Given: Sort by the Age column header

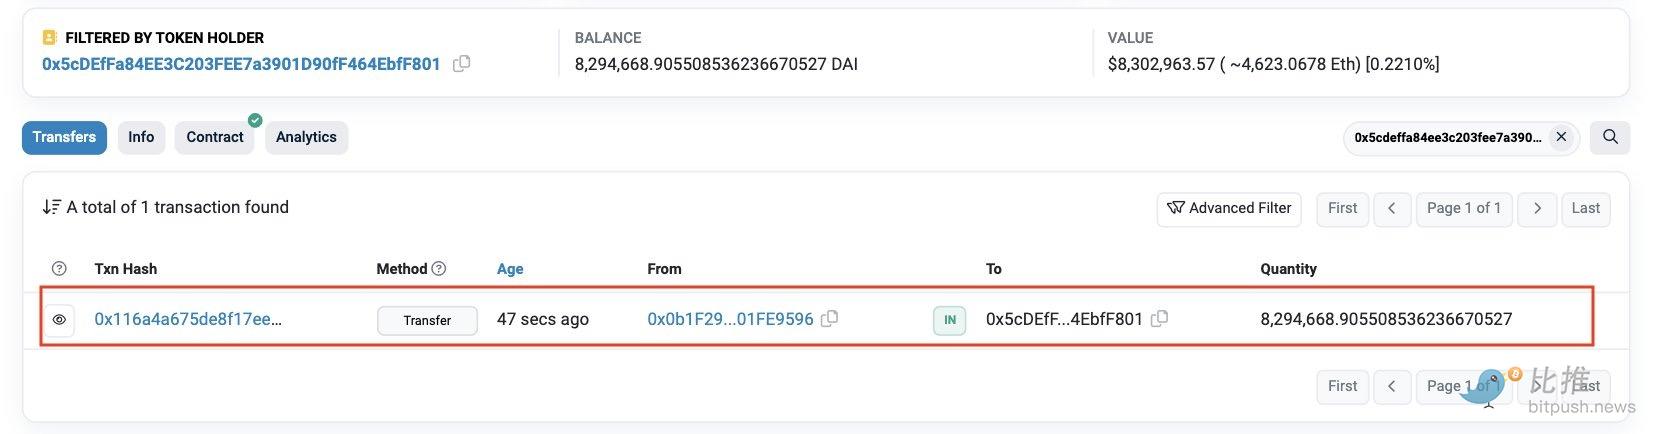Looking at the screenshot, I should coord(510,269).
